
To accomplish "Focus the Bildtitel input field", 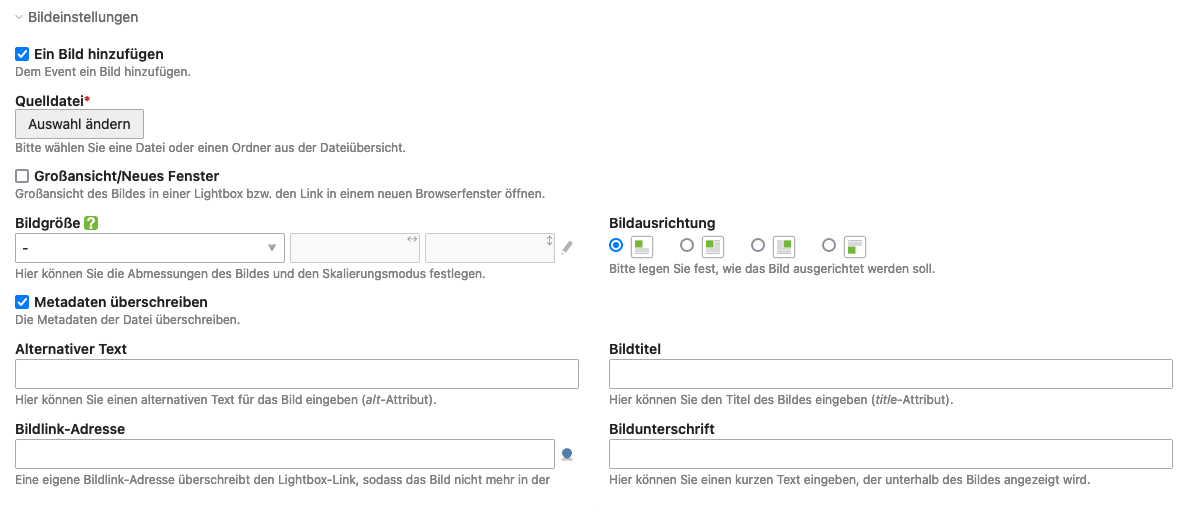I will [891, 374].
